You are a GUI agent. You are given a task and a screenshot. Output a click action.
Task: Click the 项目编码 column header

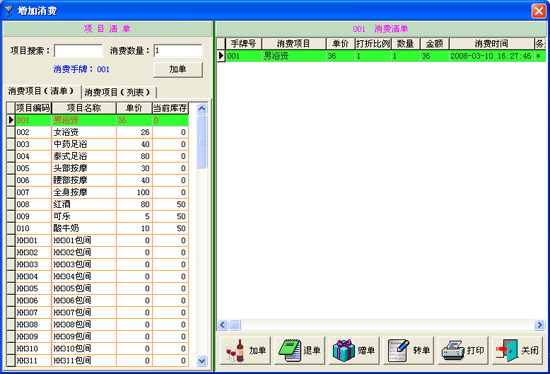[33, 108]
